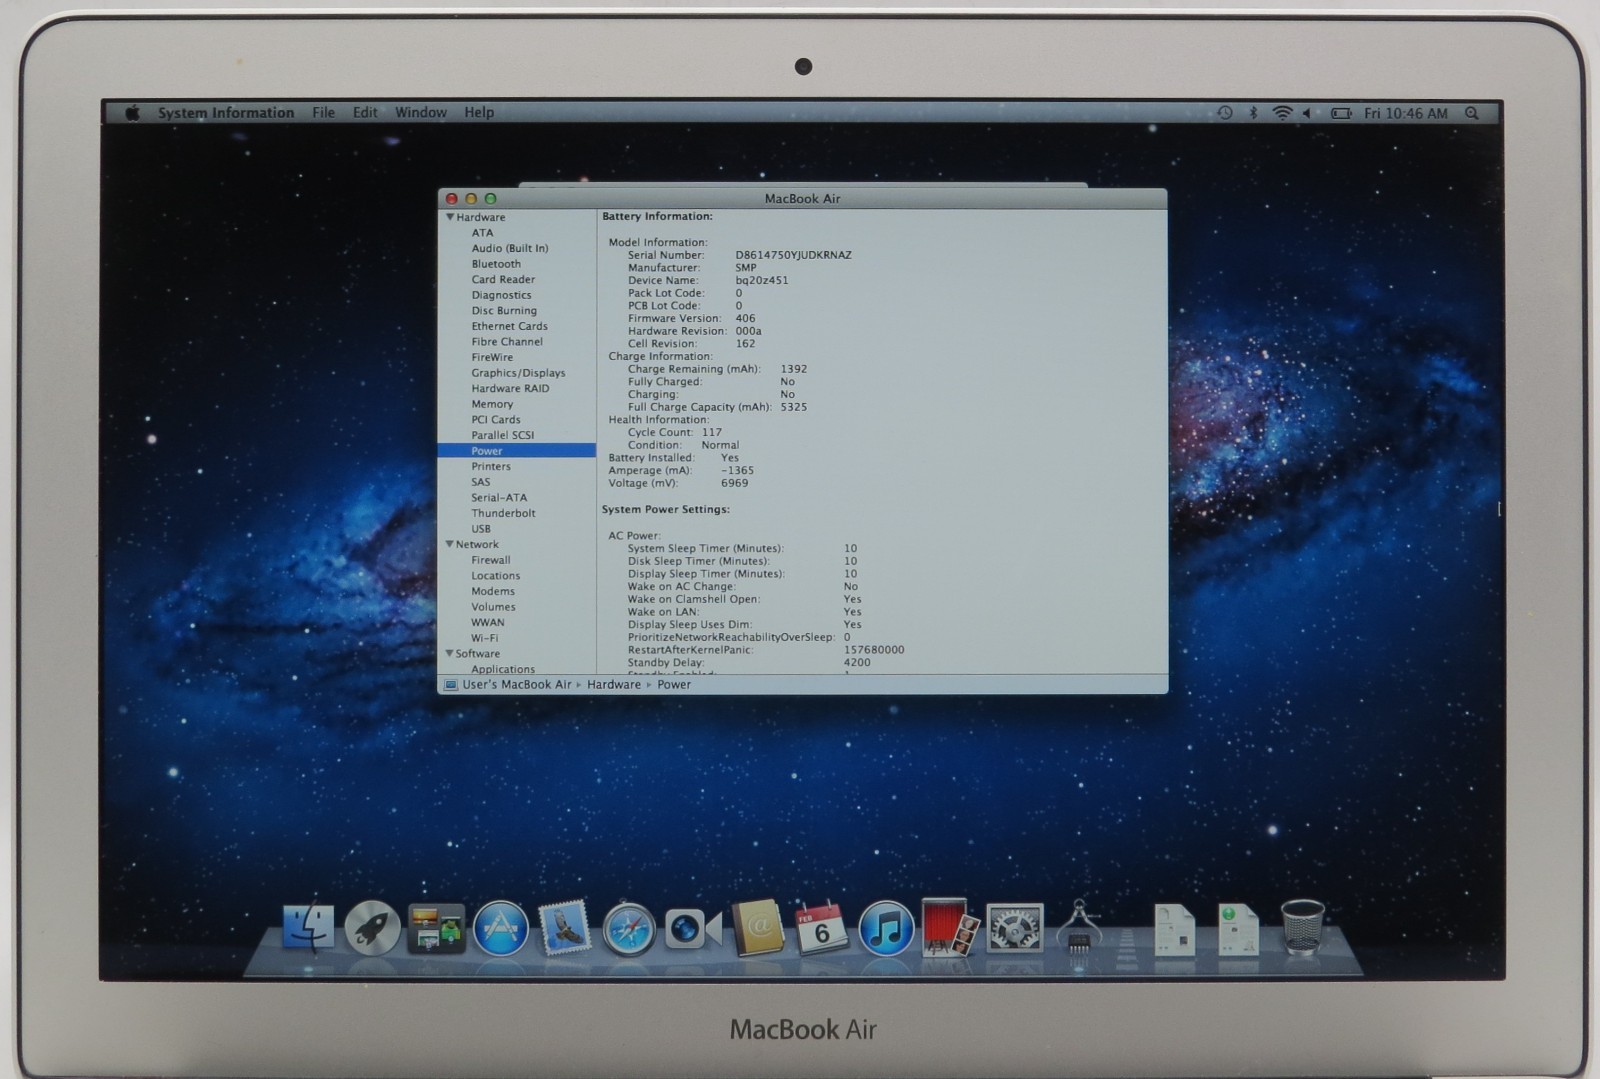Click the Fri 10:46 AM clock

click(1406, 113)
